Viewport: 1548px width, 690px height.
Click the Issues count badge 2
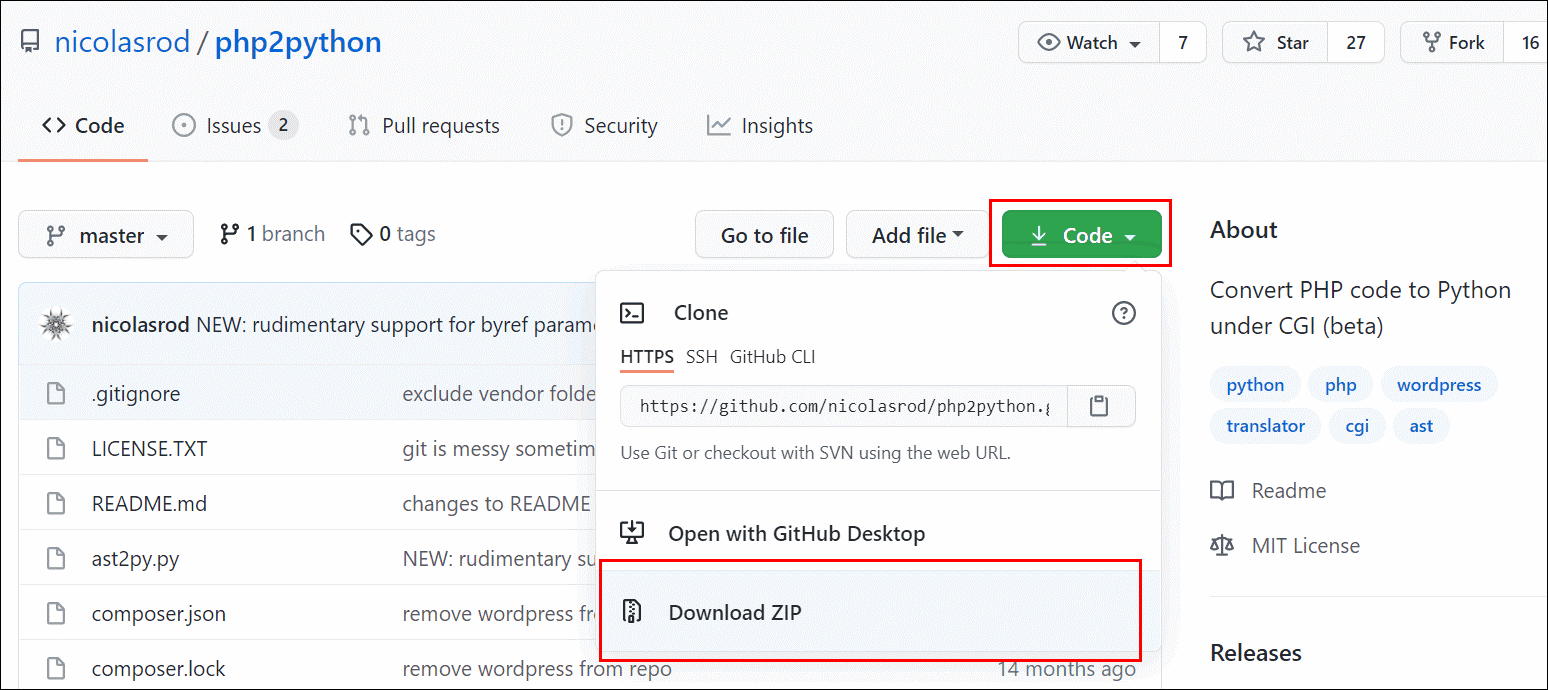click(x=283, y=126)
